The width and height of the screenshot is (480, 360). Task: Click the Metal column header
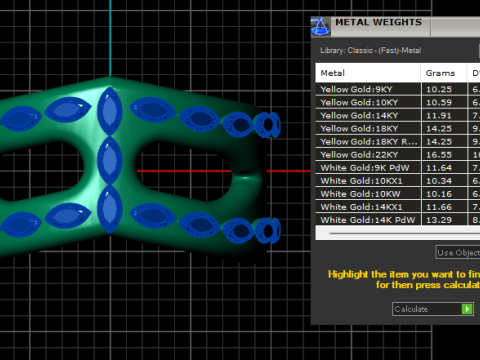coord(368,73)
